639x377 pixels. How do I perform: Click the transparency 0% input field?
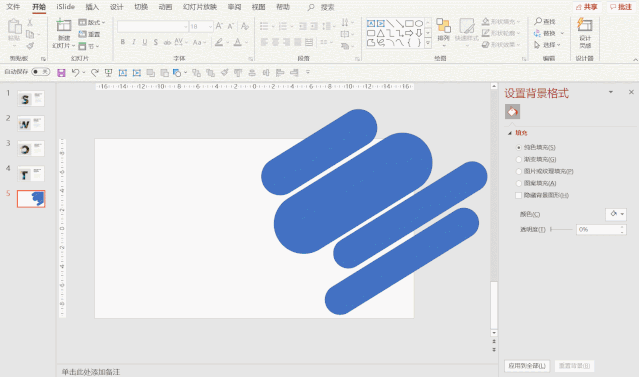(x=598, y=229)
